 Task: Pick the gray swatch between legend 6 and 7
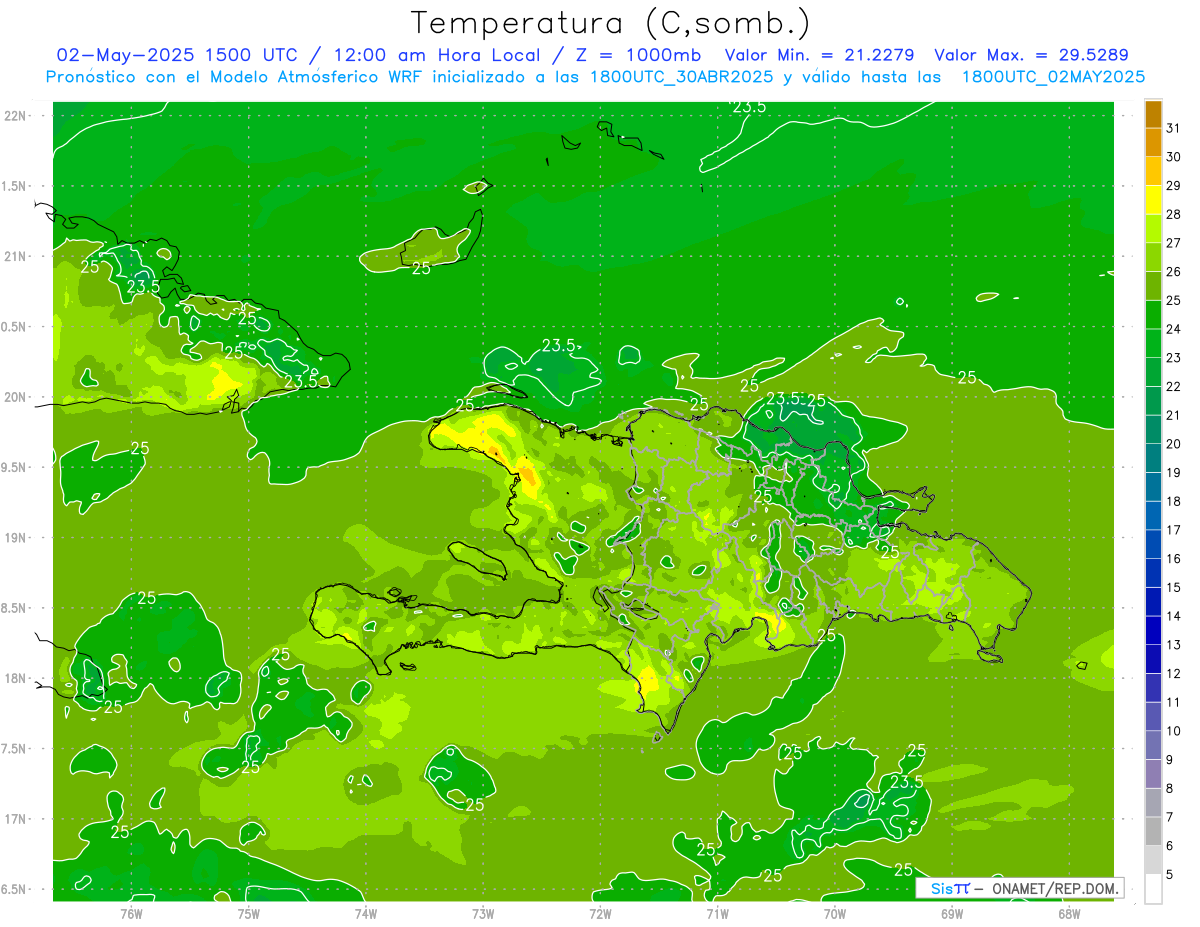click(x=1153, y=831)
